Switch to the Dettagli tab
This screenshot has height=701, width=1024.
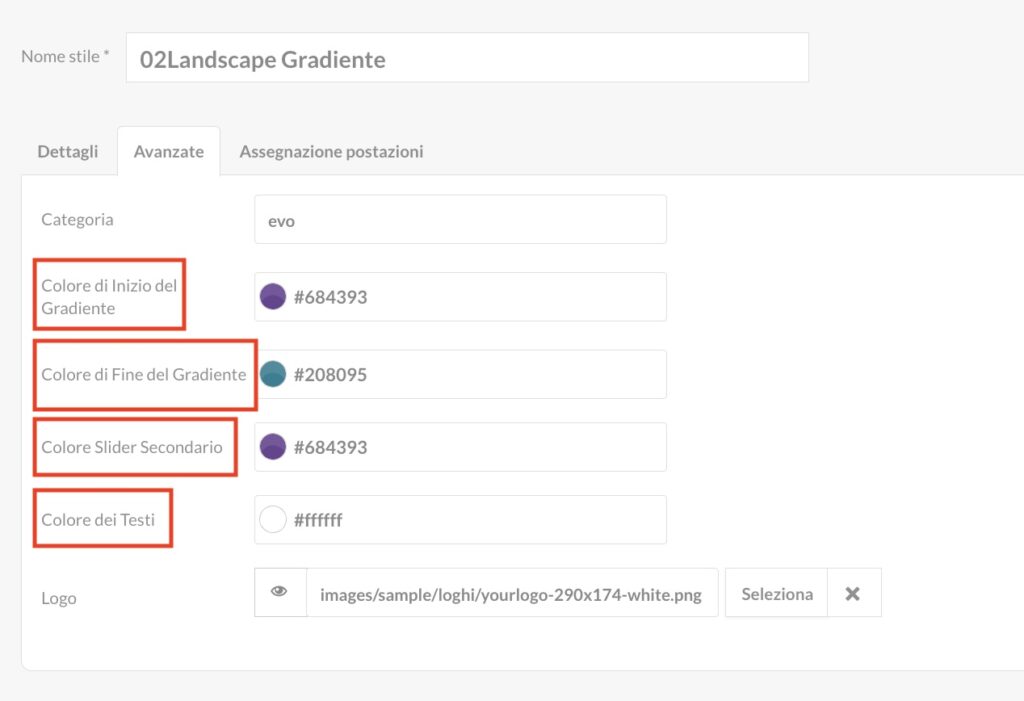tap(68, 152)
